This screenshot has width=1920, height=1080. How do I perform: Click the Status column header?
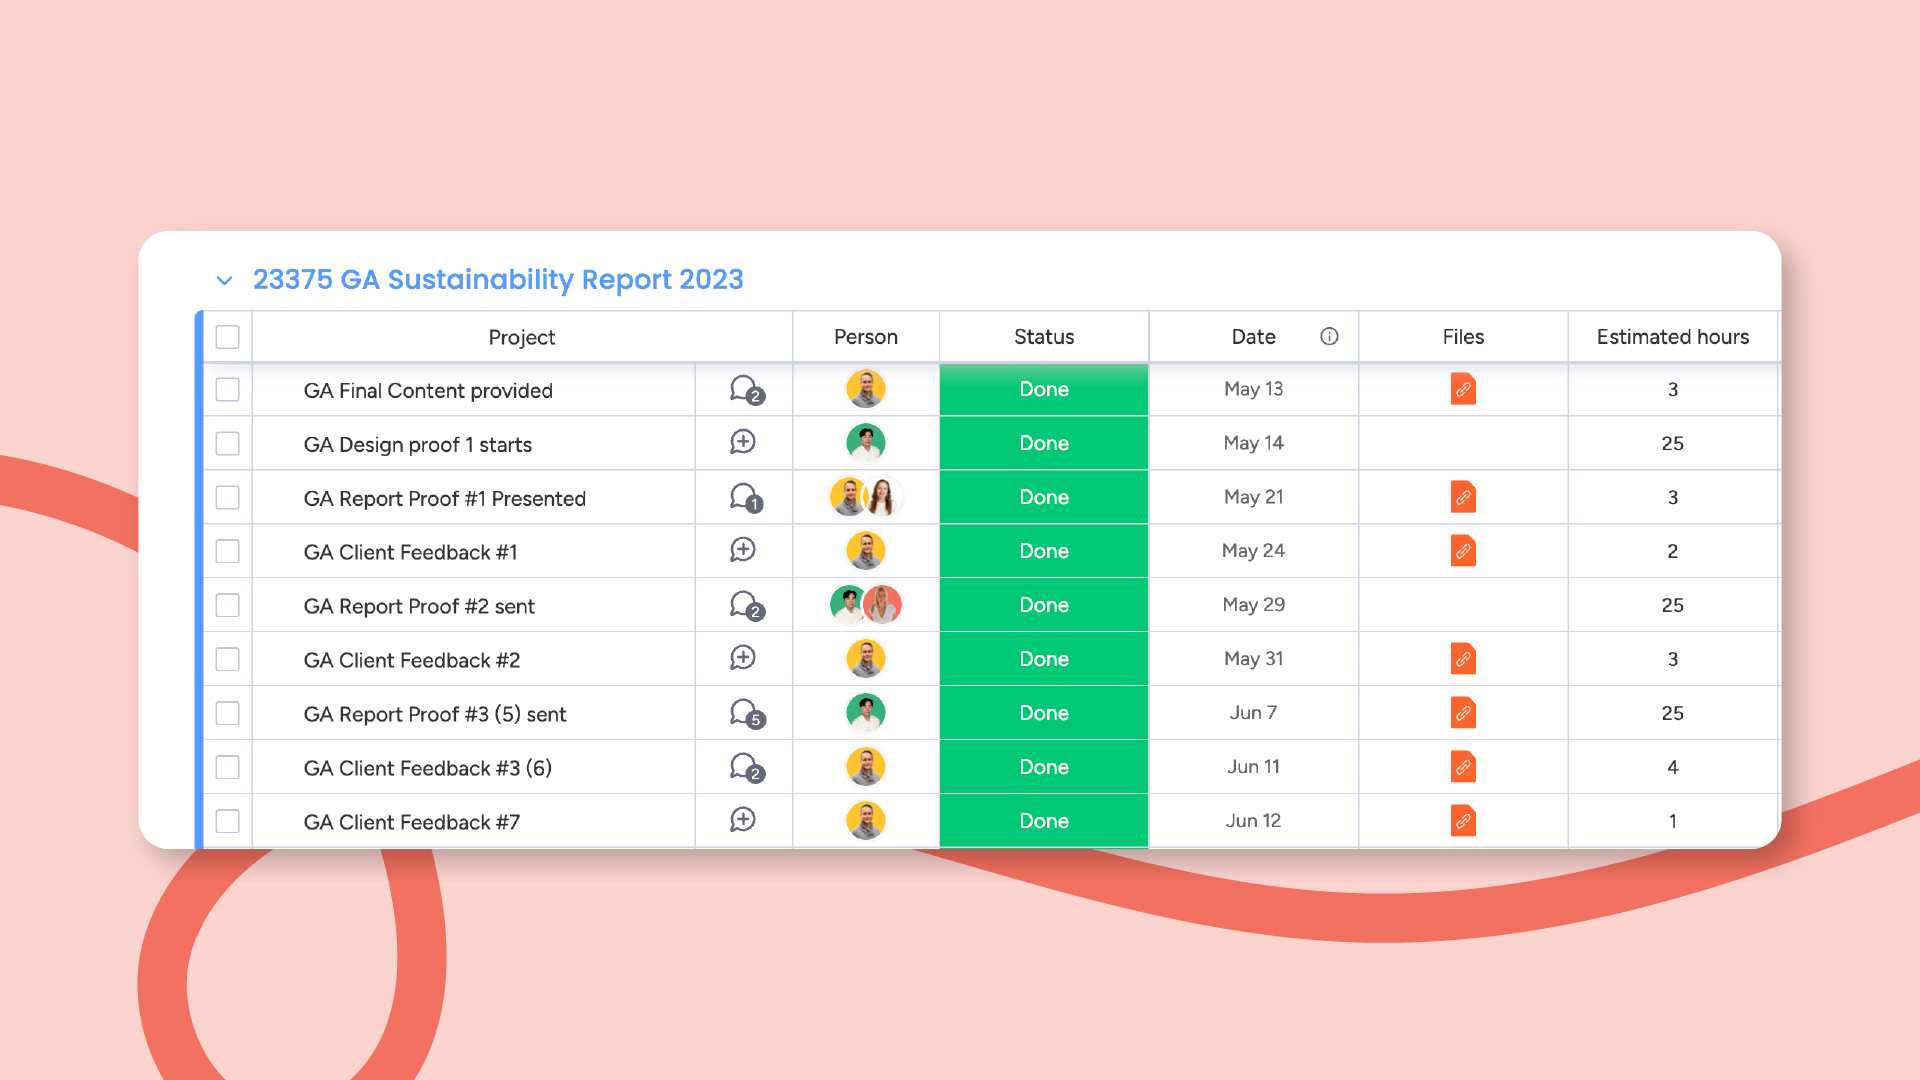point(1044,337)
